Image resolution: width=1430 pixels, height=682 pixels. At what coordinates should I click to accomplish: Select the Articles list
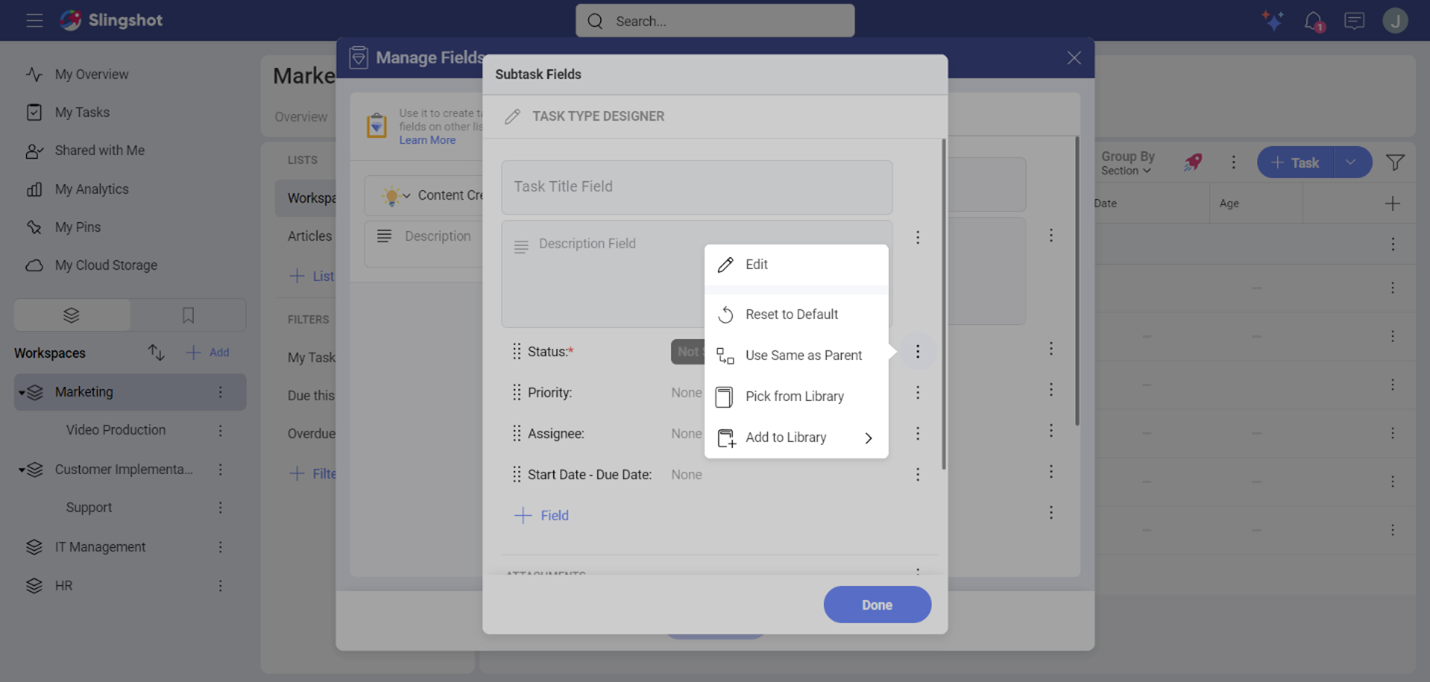310,236
